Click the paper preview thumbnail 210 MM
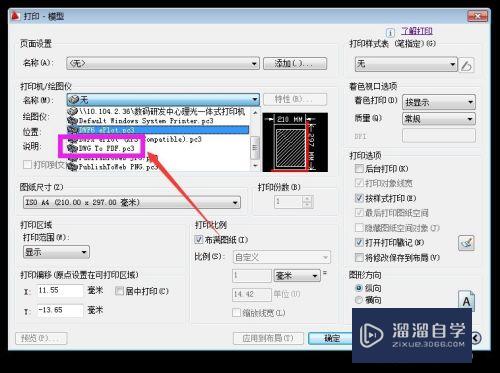Viewport: 500px width, 373px height. pyautogui.click(x=295, y=142)
